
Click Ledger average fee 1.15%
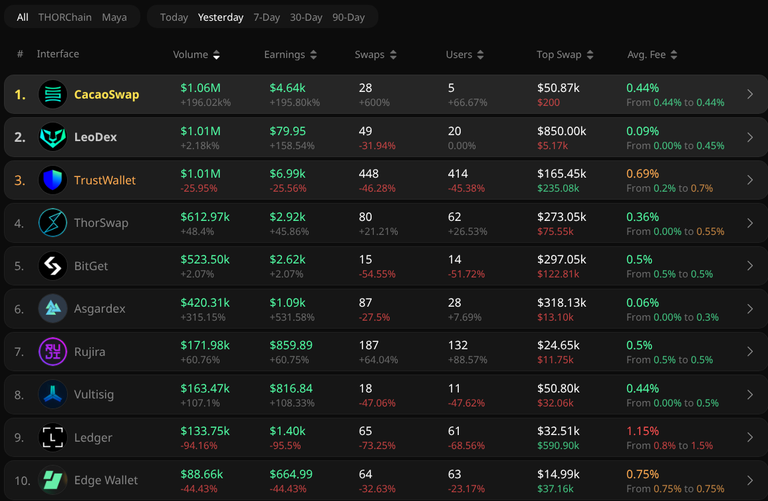click(x=643, y=431)
